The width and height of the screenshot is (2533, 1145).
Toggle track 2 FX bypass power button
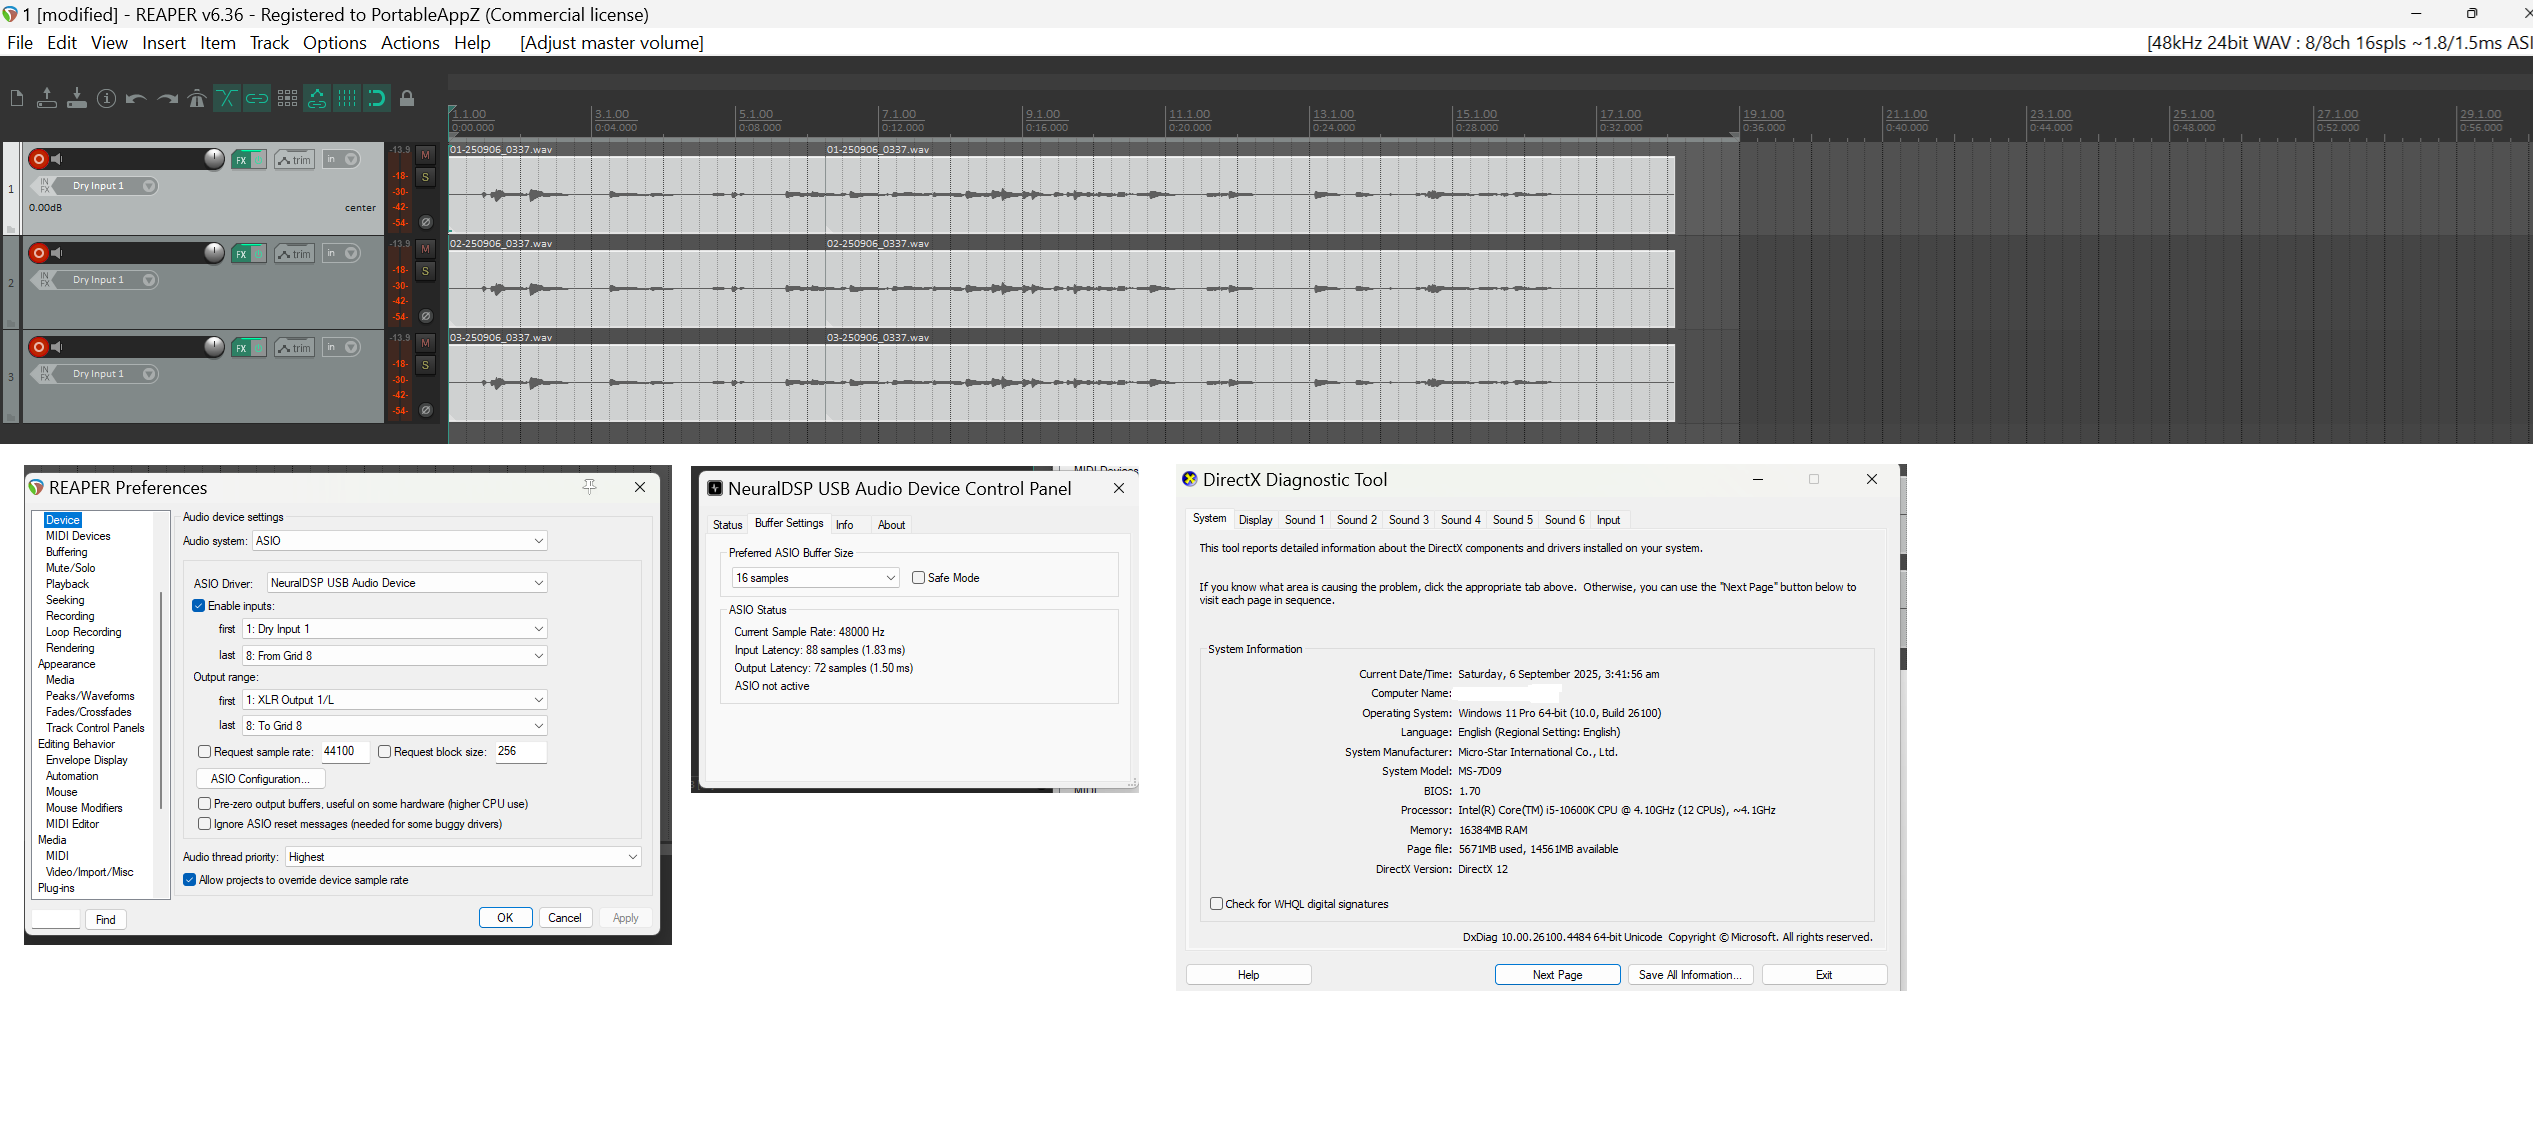(x=259, y=254)
